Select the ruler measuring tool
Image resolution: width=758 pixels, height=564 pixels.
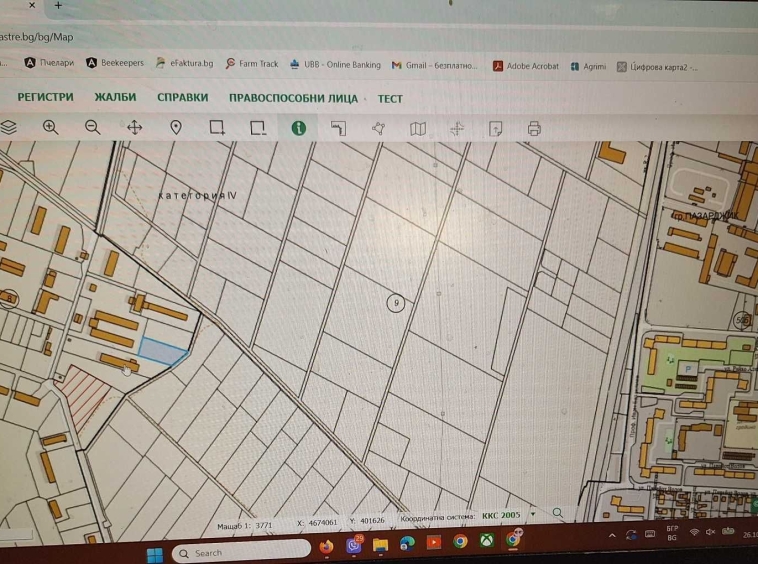pyautogui.click(x=338, y=129)
